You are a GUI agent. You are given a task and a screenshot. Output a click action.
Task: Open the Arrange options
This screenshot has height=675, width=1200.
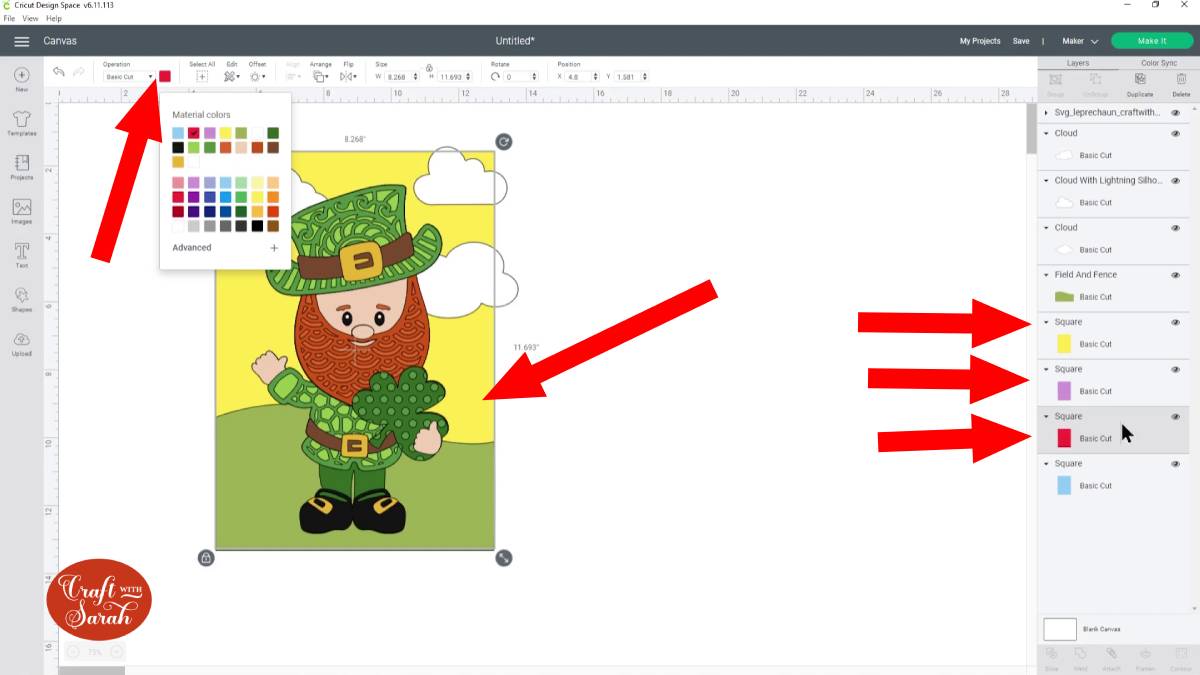point(321,76)
